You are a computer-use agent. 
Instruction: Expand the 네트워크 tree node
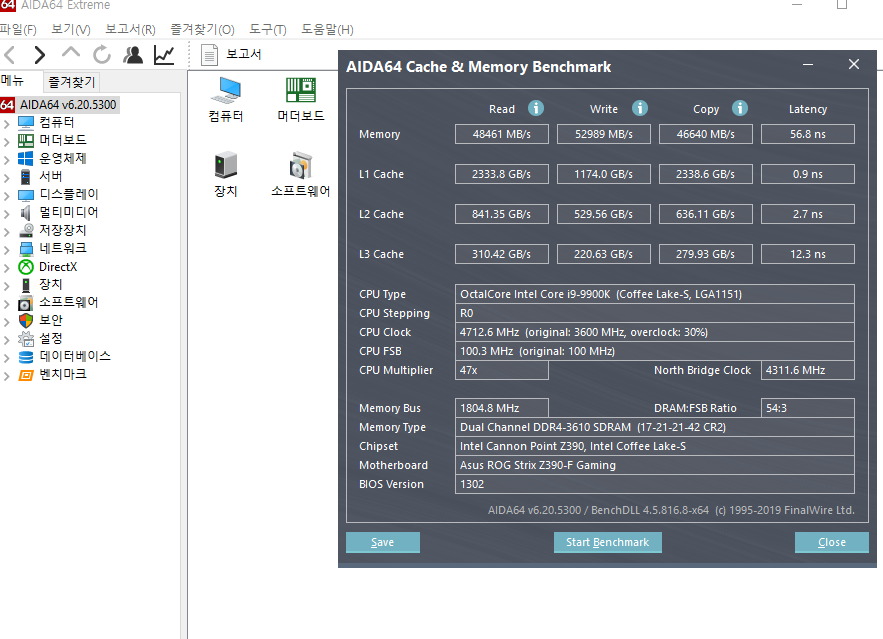point(7,249)
